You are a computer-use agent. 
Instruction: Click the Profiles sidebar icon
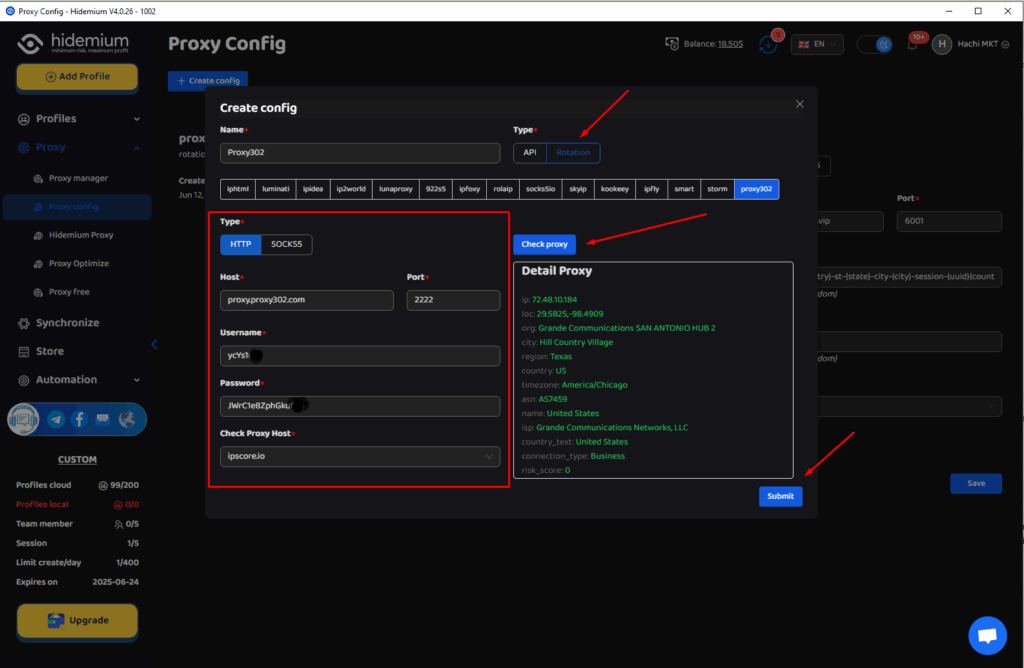[24, 119]
